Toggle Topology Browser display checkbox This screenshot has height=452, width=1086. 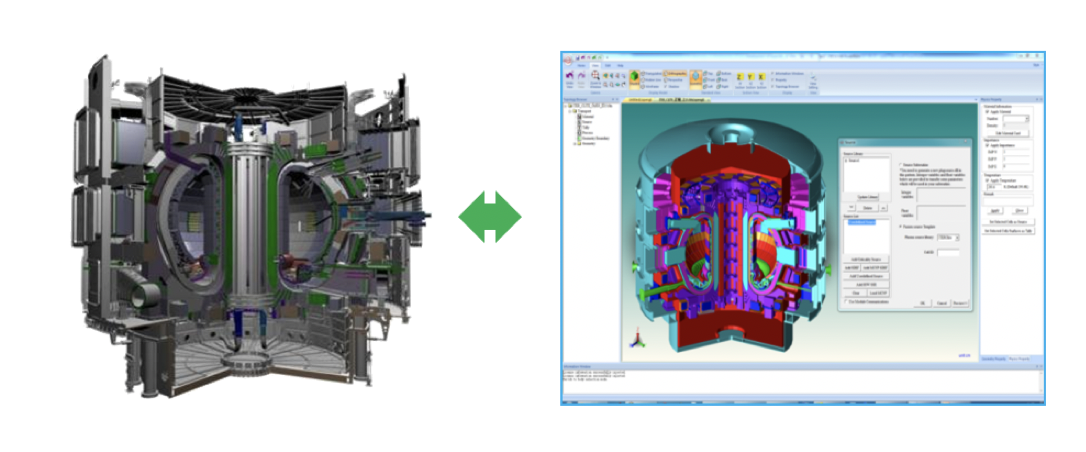pyautogui.click(x=772, y=87)
